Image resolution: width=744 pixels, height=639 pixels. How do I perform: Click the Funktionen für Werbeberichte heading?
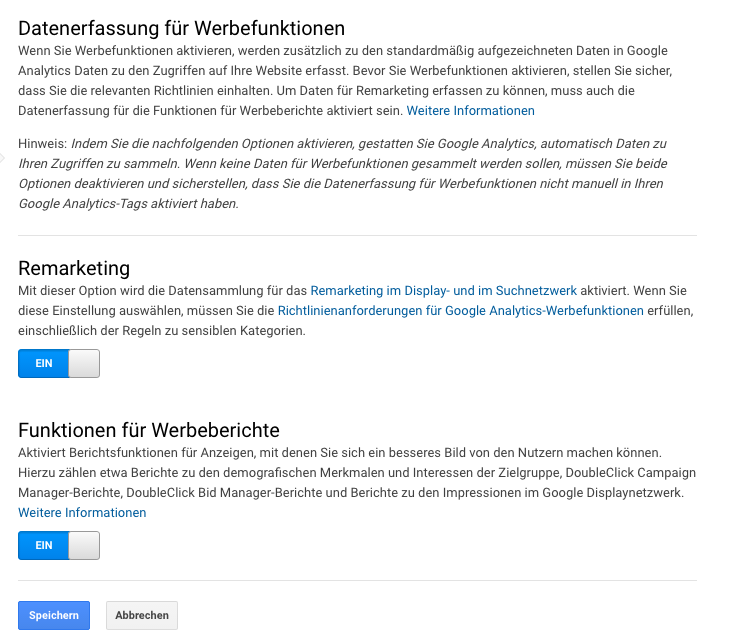click(x=149, y=430)
